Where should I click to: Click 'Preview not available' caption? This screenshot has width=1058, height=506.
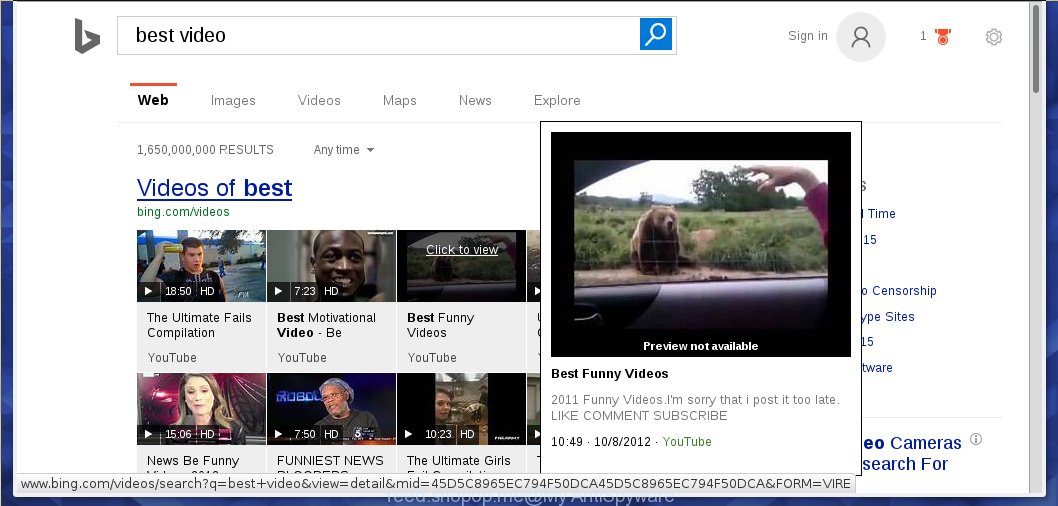point(700,346)
